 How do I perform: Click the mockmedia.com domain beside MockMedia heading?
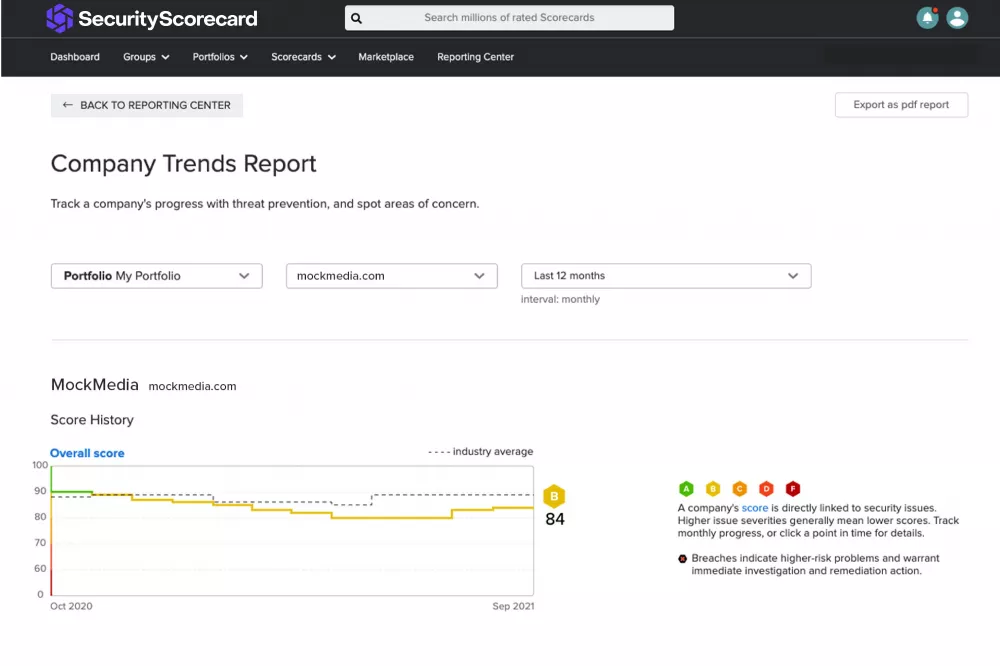pos(192,386)
